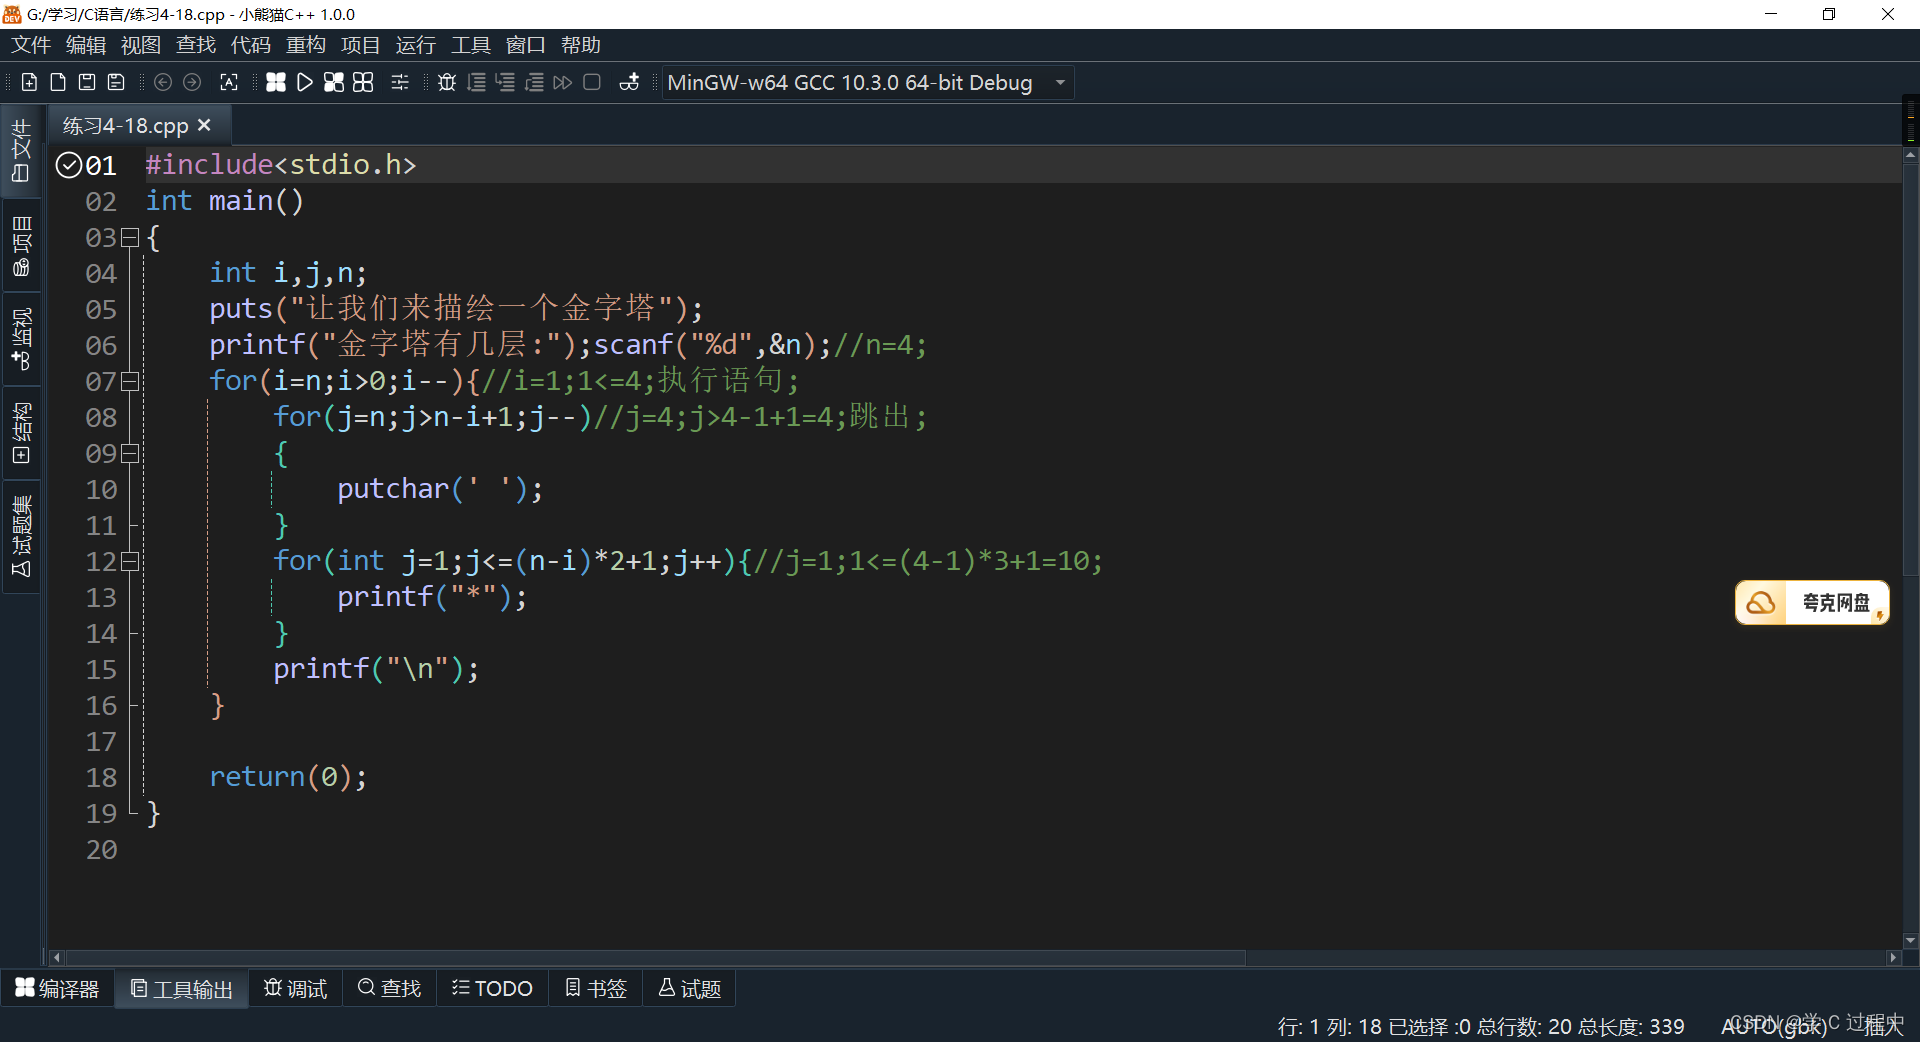
Task: Collapse the main function fold at line 03
Action: (x=129, y=237)
